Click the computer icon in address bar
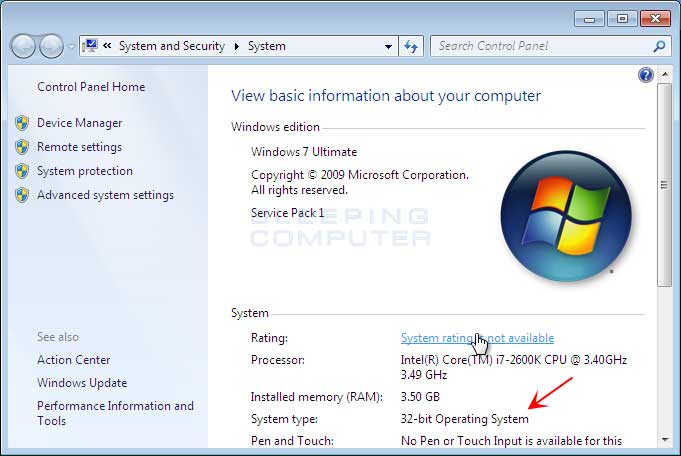This screenshot has height=456, width=681. click(x=90, y=46)
